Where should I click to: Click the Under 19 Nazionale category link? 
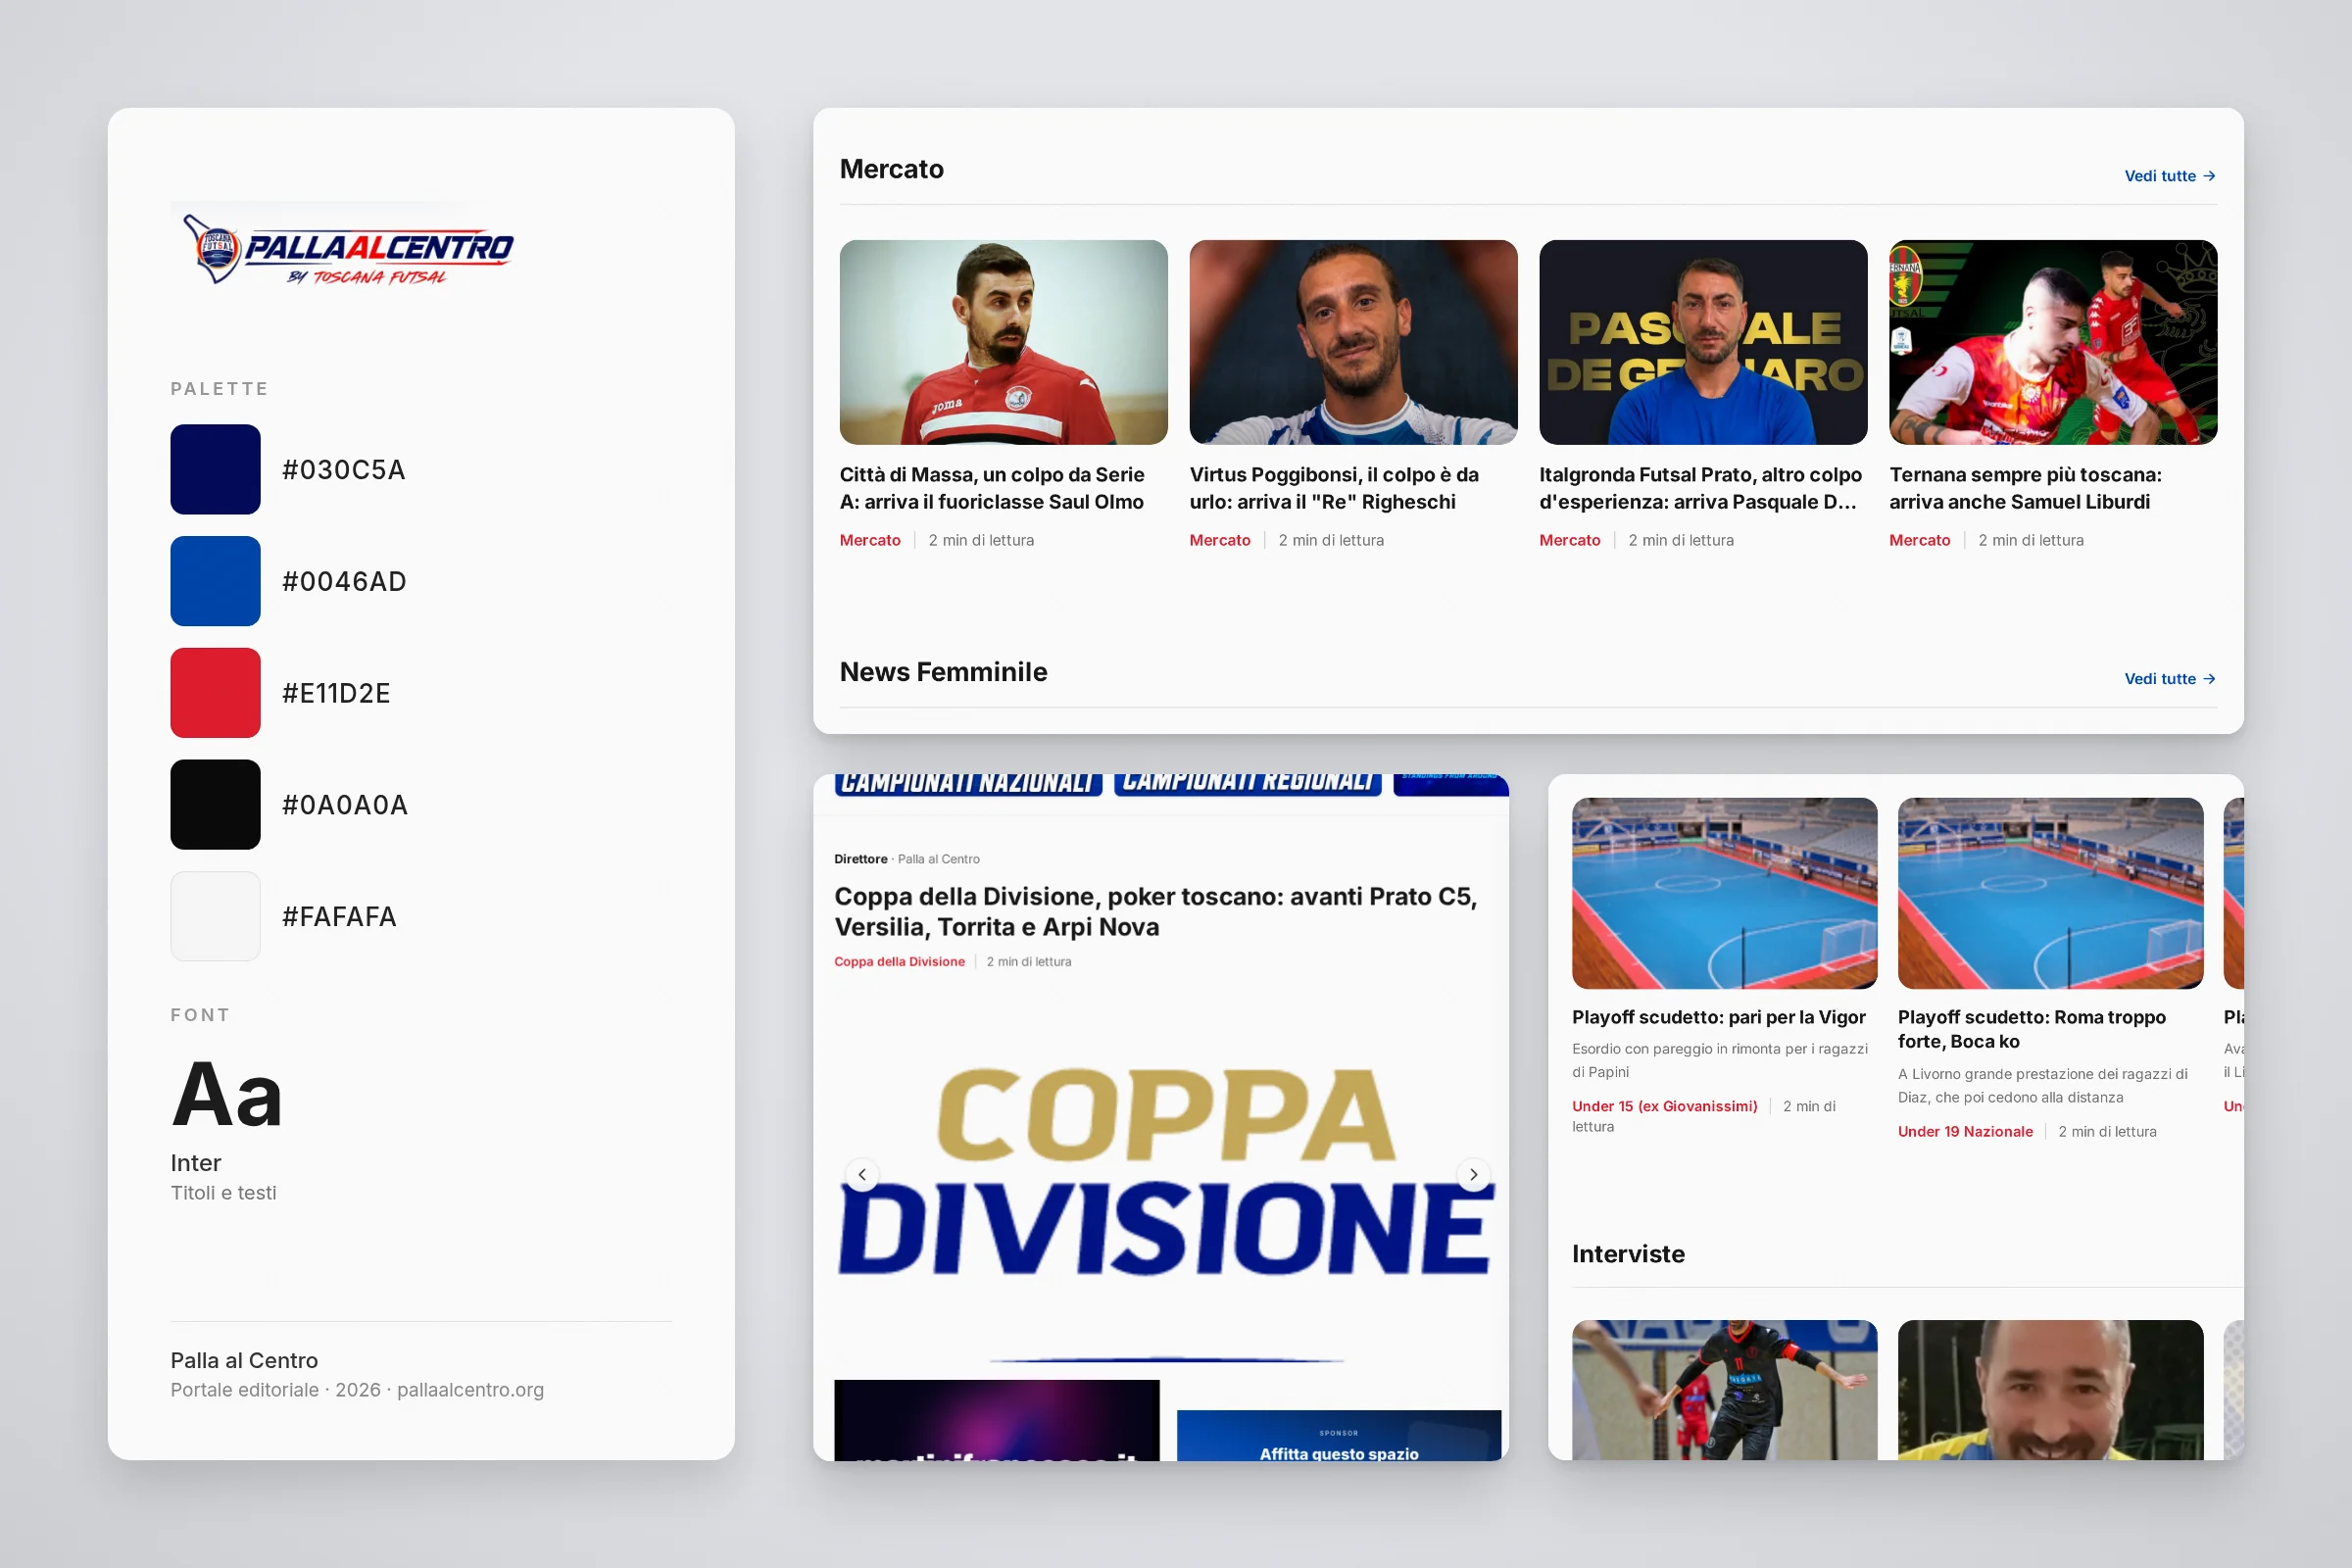[1965, 1132]
